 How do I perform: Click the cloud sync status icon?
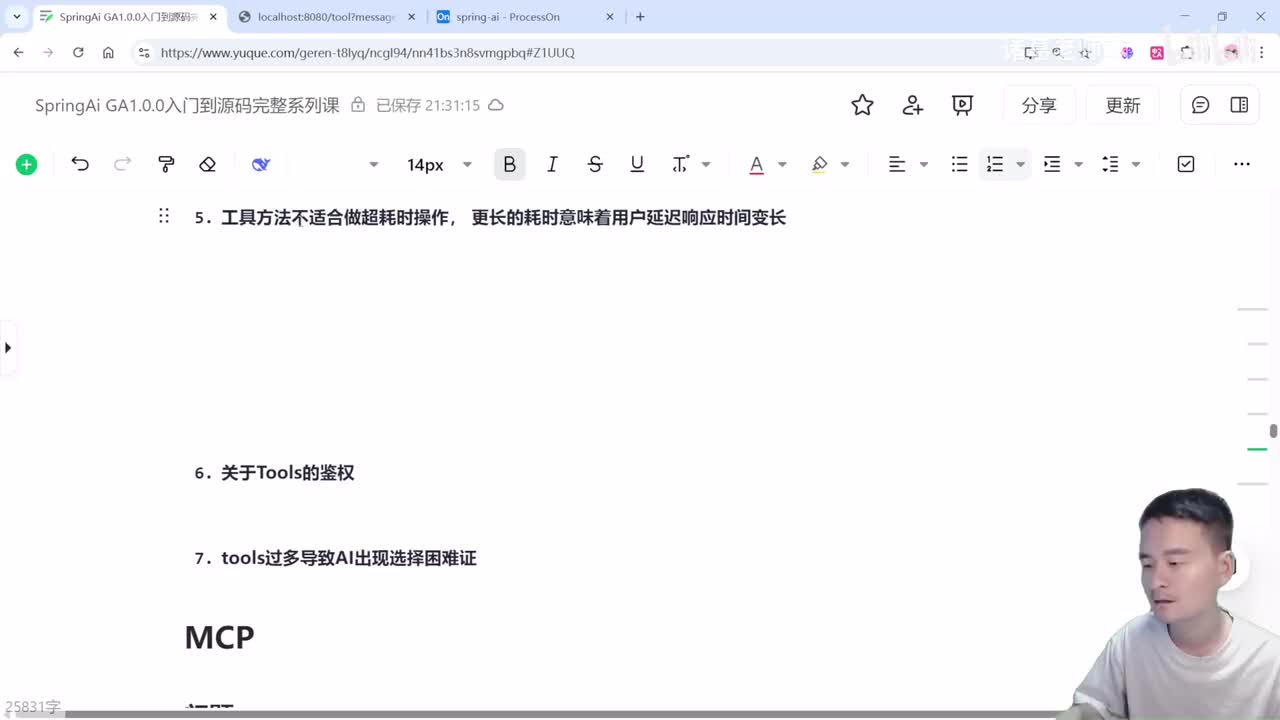(496, 105)
